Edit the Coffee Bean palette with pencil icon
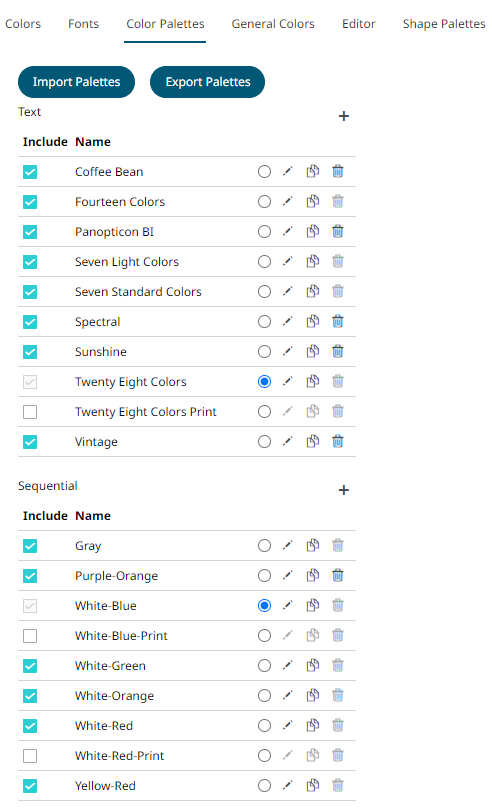492x808 pixels. pos(287,171)
